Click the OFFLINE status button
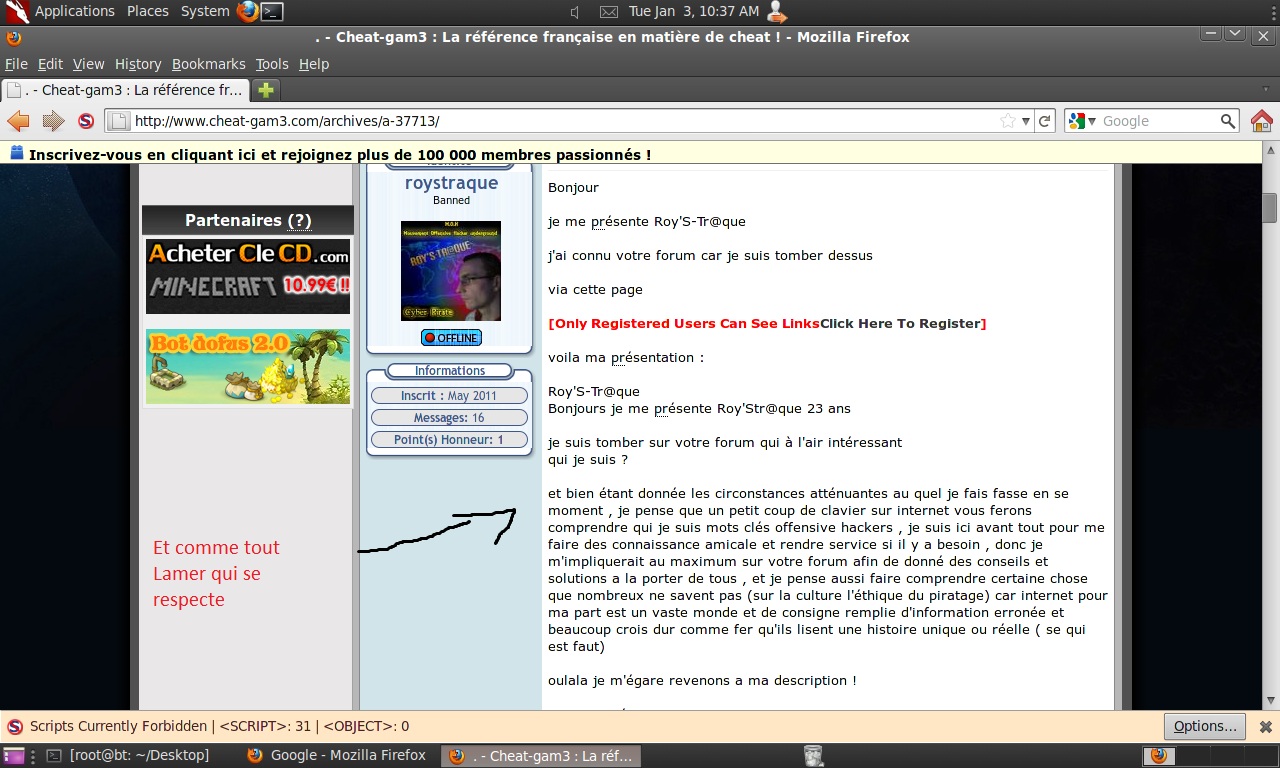 tap(451, 338)
